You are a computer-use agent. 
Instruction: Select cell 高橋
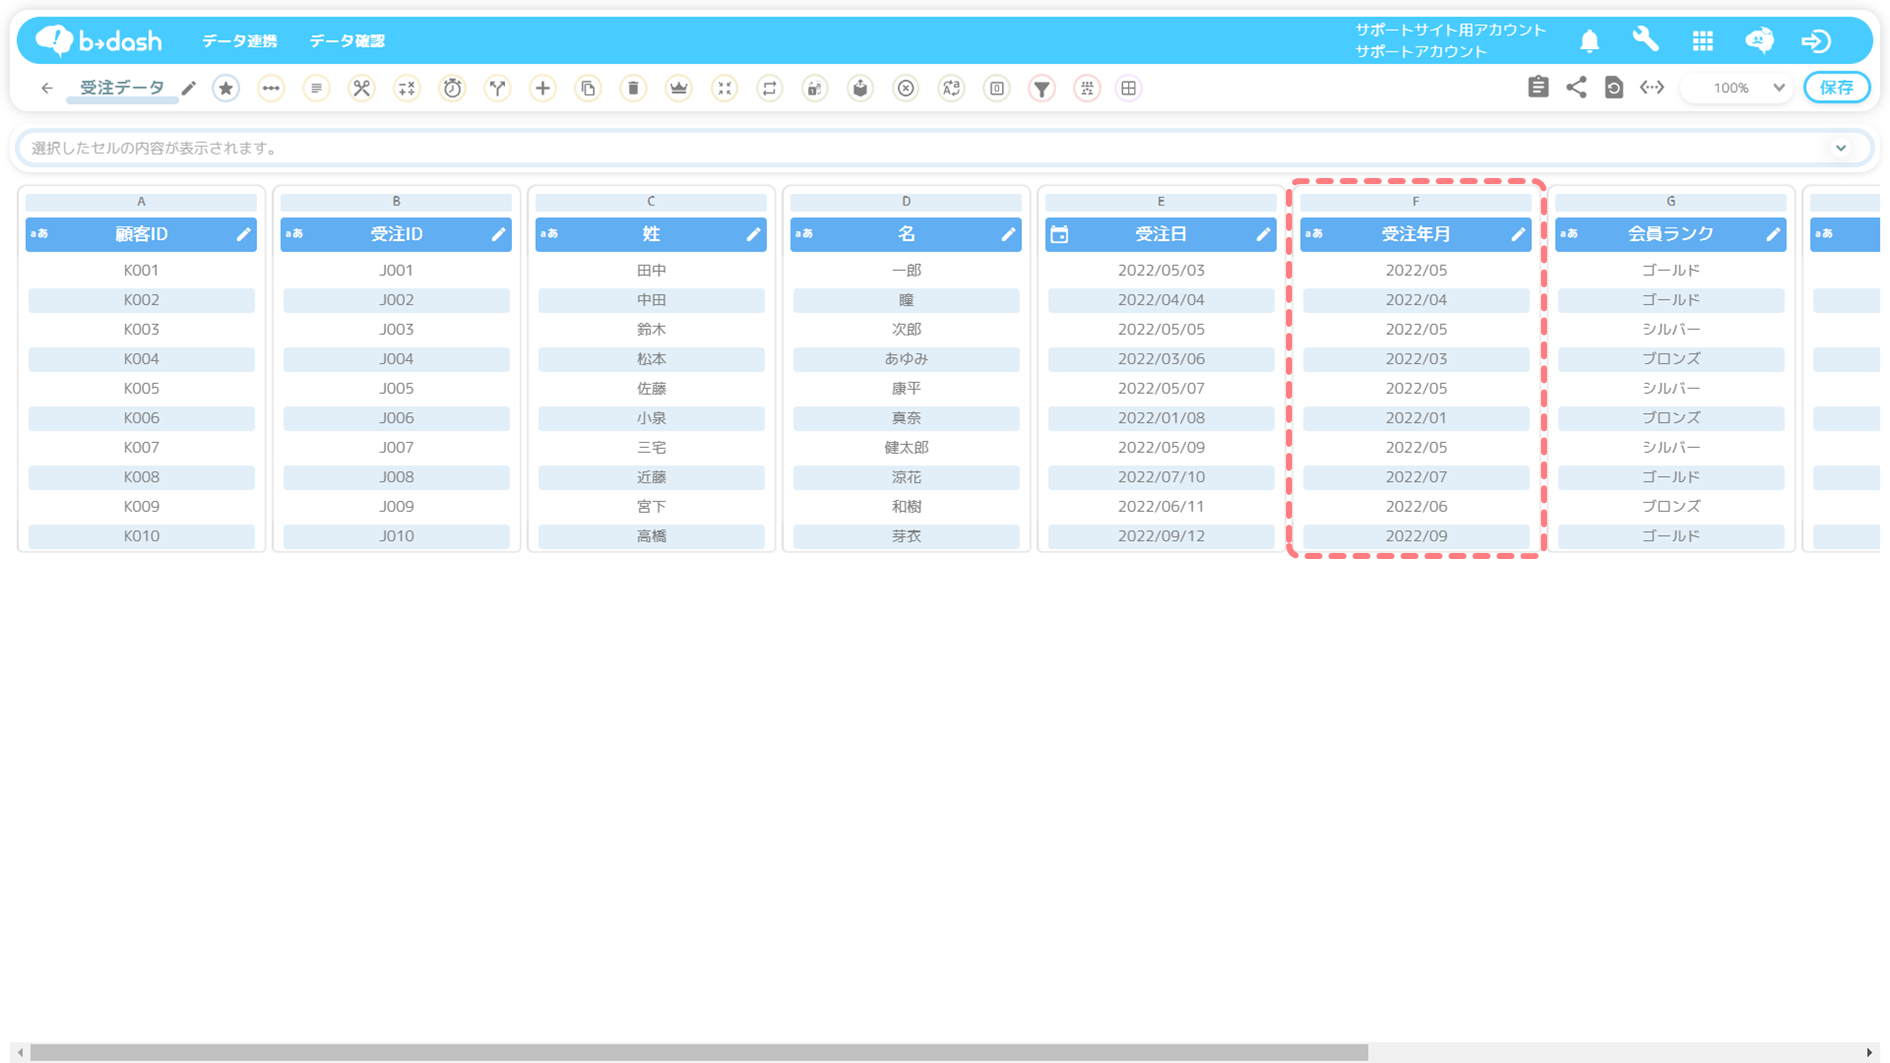pos(651,536)
